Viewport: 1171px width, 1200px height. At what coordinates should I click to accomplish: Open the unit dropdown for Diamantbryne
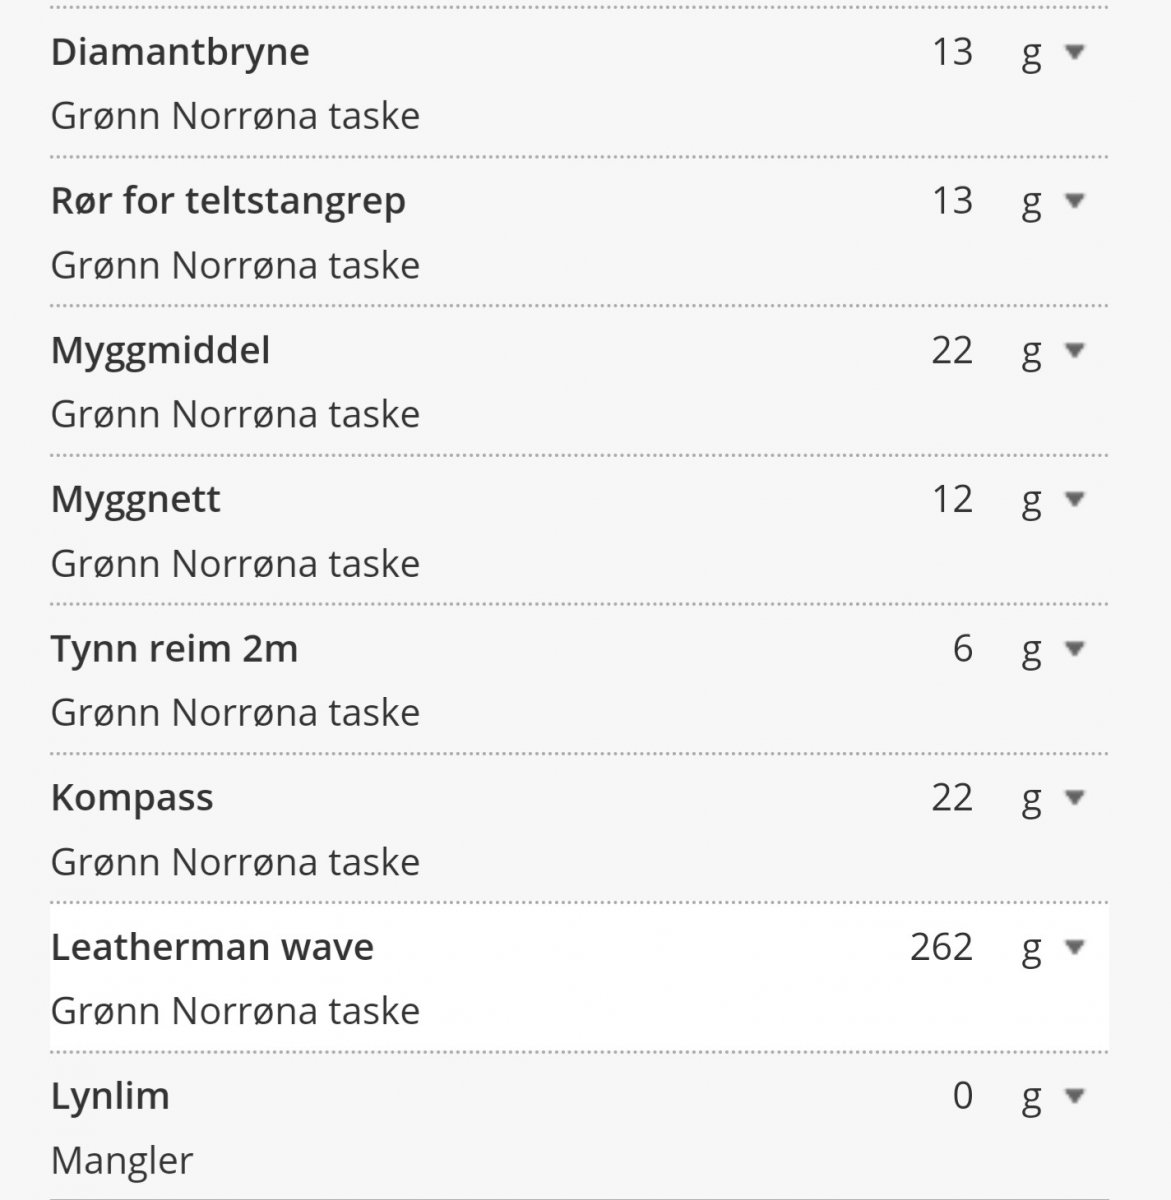point(1074,52)
